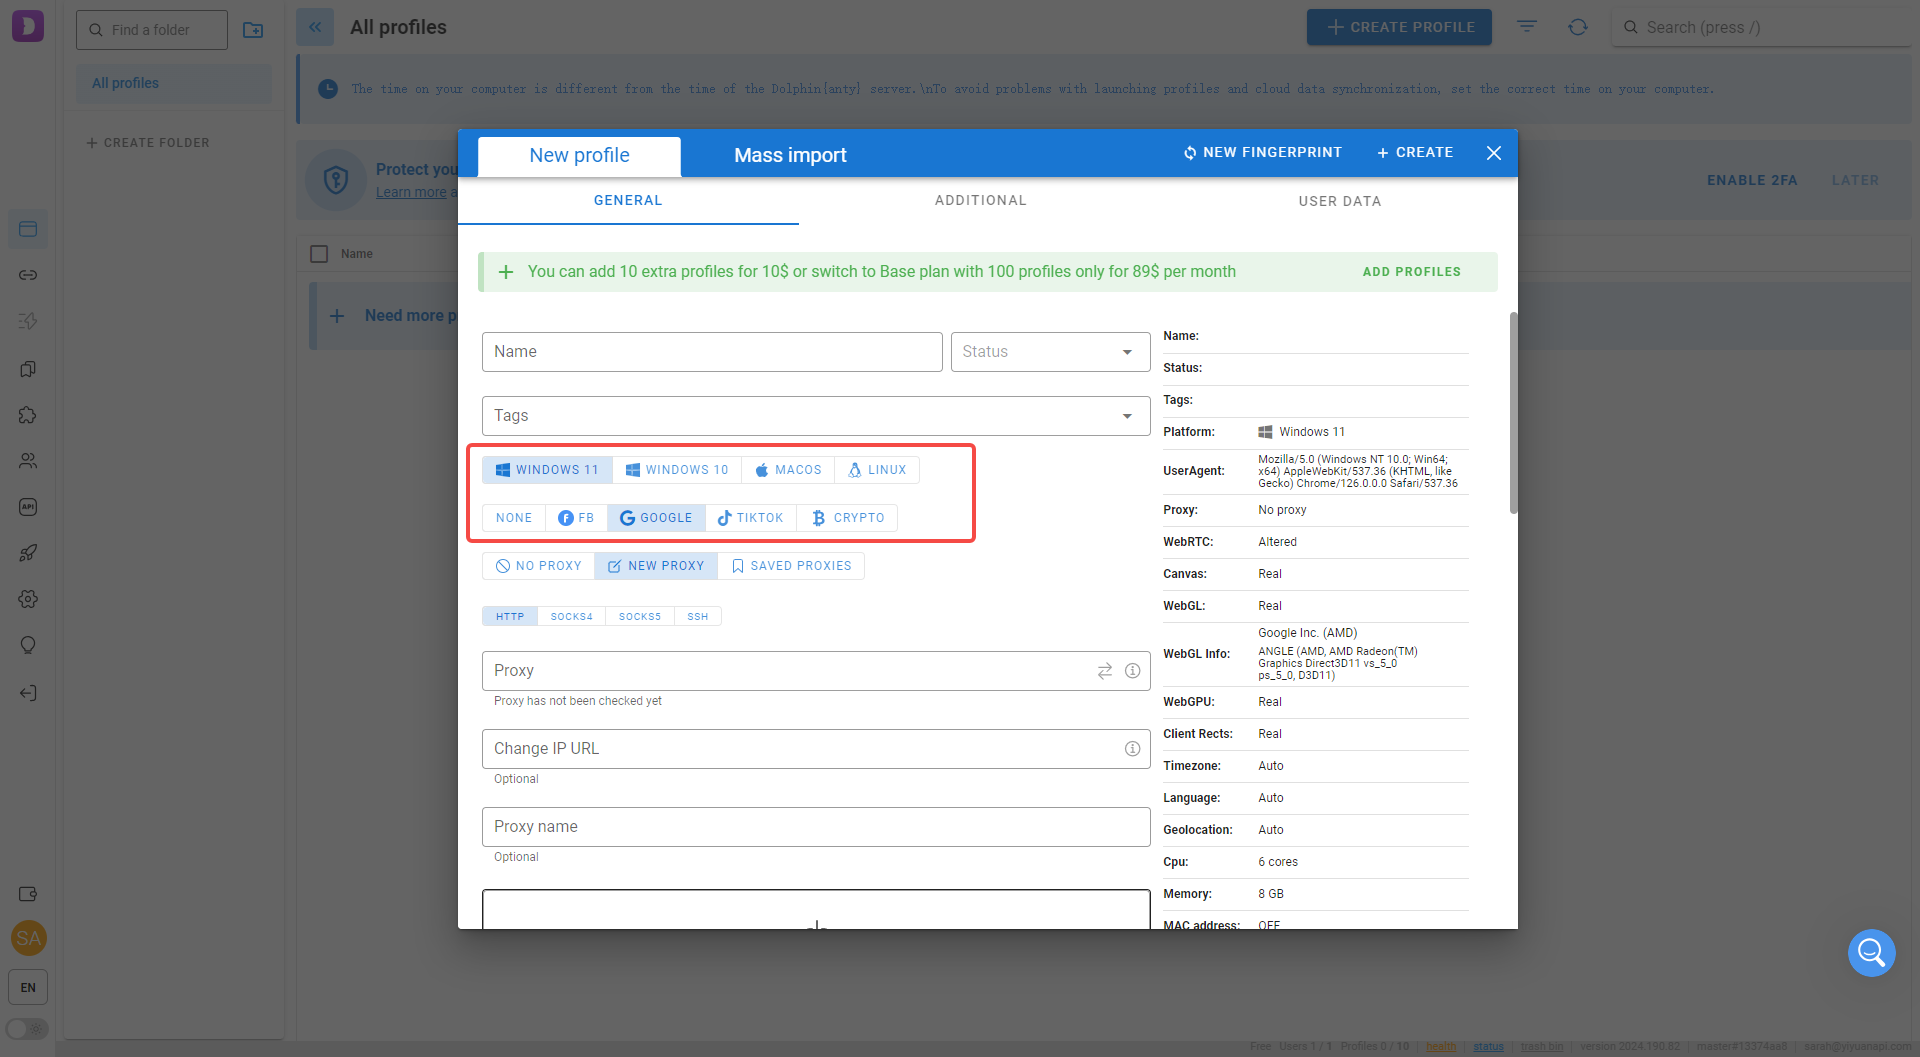Expand the Tags dropdown
Image resolution: width=1920 pixels, height=1057 pixels.
pos(1127,416)
